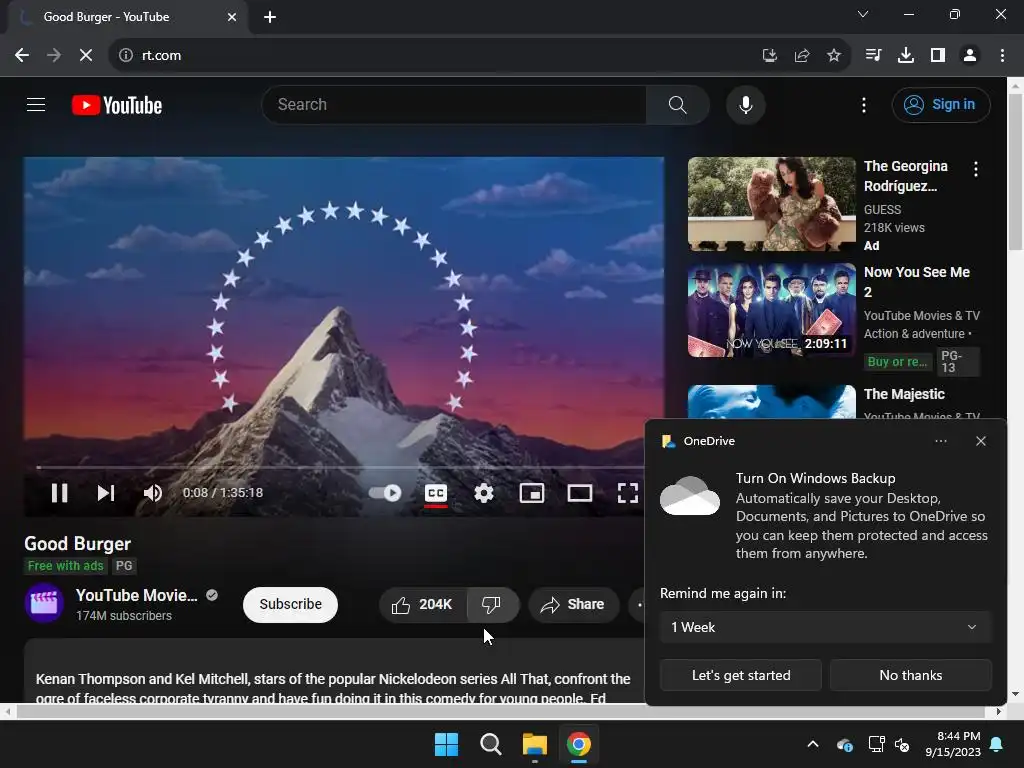Focus the YouTube search field
The height and width of the screenshot is (768, 1024).
click(454, 104)
